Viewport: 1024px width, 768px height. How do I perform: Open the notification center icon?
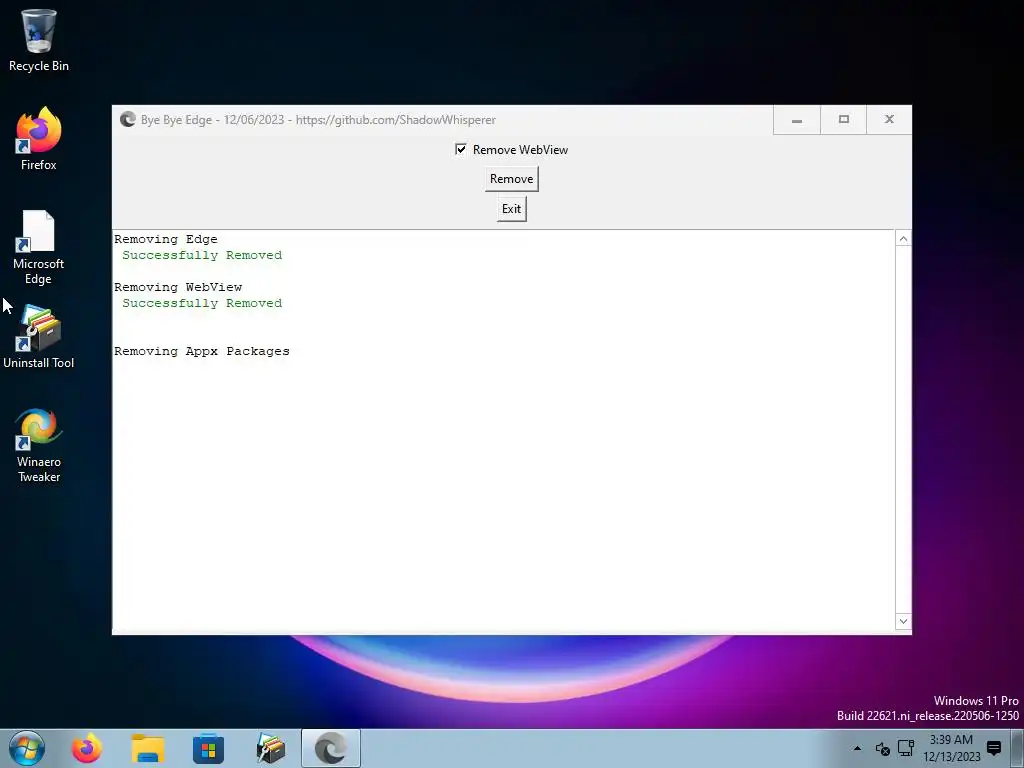click(994, 748)
